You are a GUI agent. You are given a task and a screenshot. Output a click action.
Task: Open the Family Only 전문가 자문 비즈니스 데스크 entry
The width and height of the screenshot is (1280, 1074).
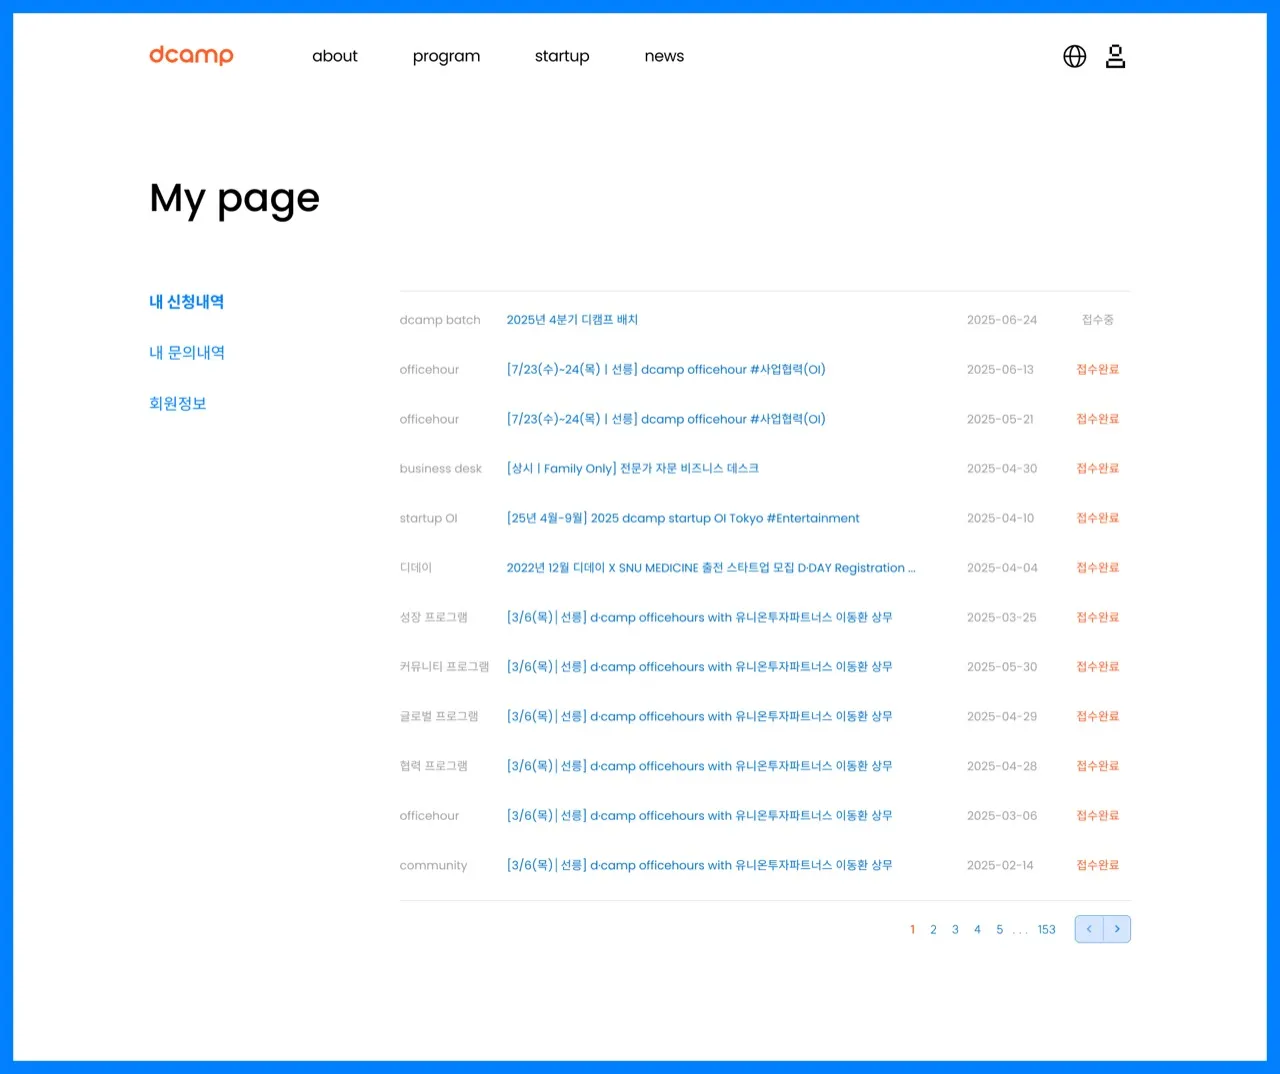click(x=632, y=468)
